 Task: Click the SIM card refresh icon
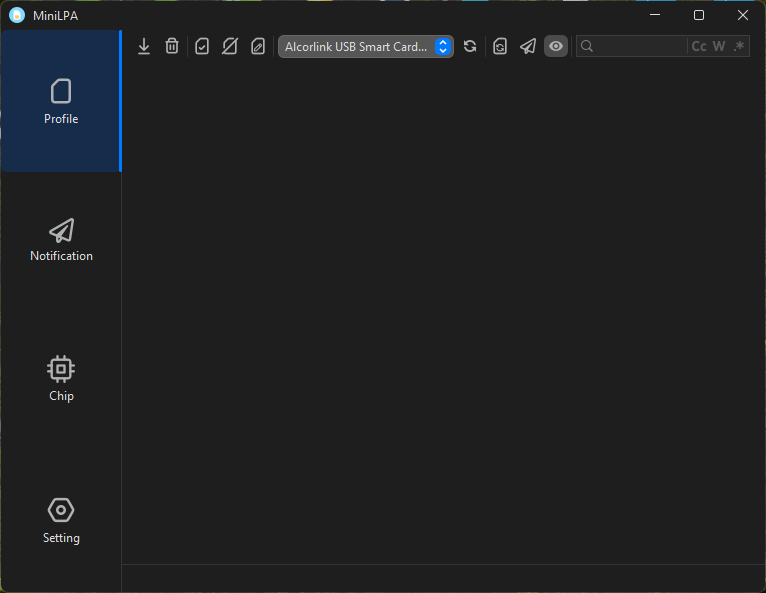(x=500, y=46)
